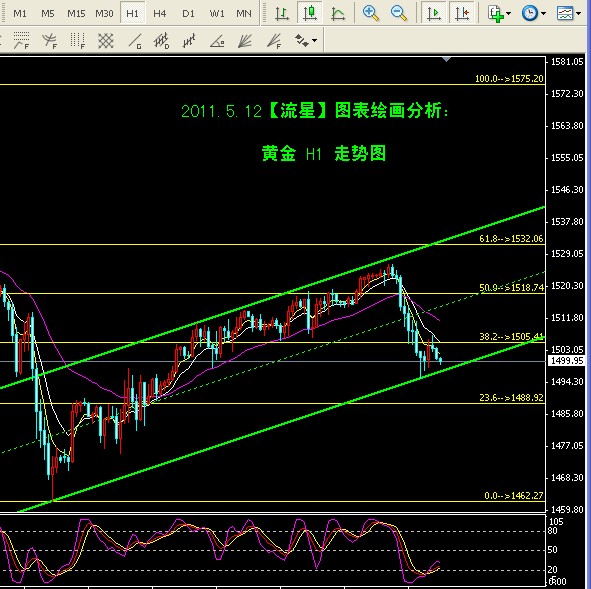Open the Periods clock dropdown
This screenshot has width=591, height=589.
(533, 14)
